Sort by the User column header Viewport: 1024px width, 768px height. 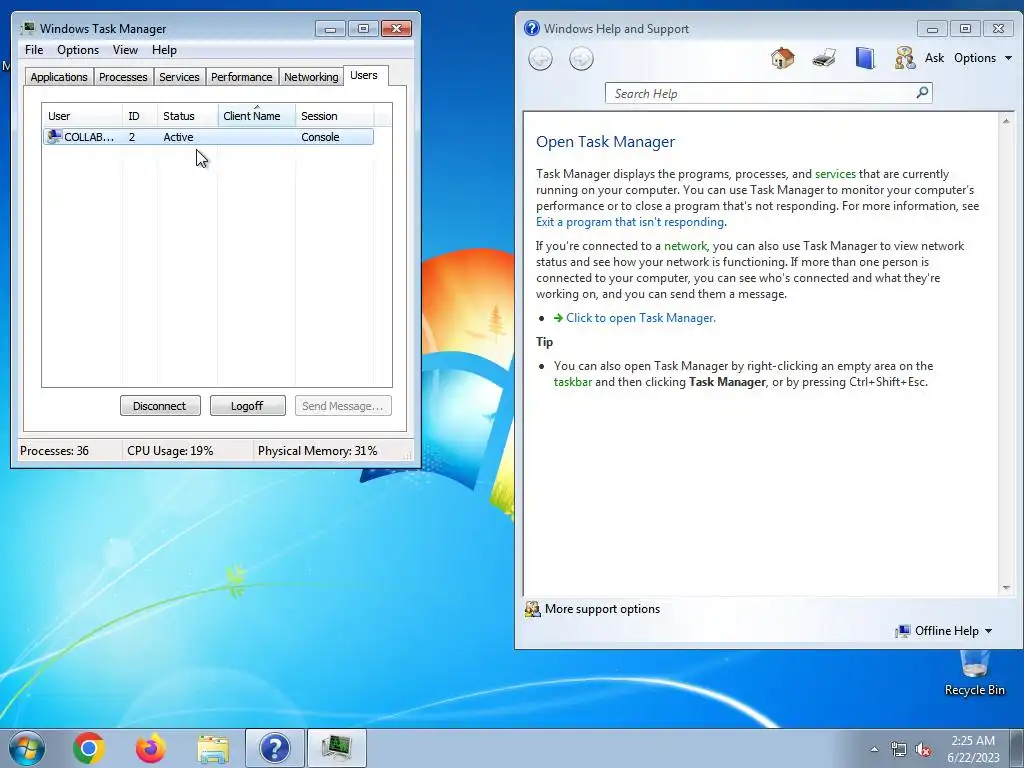pyautogui.click(x=82, y=116)
